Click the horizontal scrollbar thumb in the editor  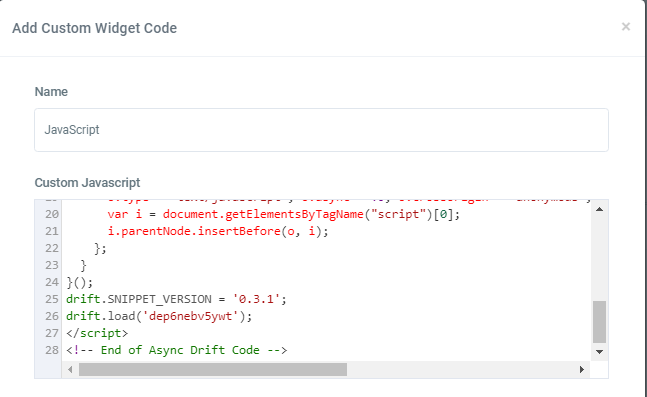[x=213, y=369]
